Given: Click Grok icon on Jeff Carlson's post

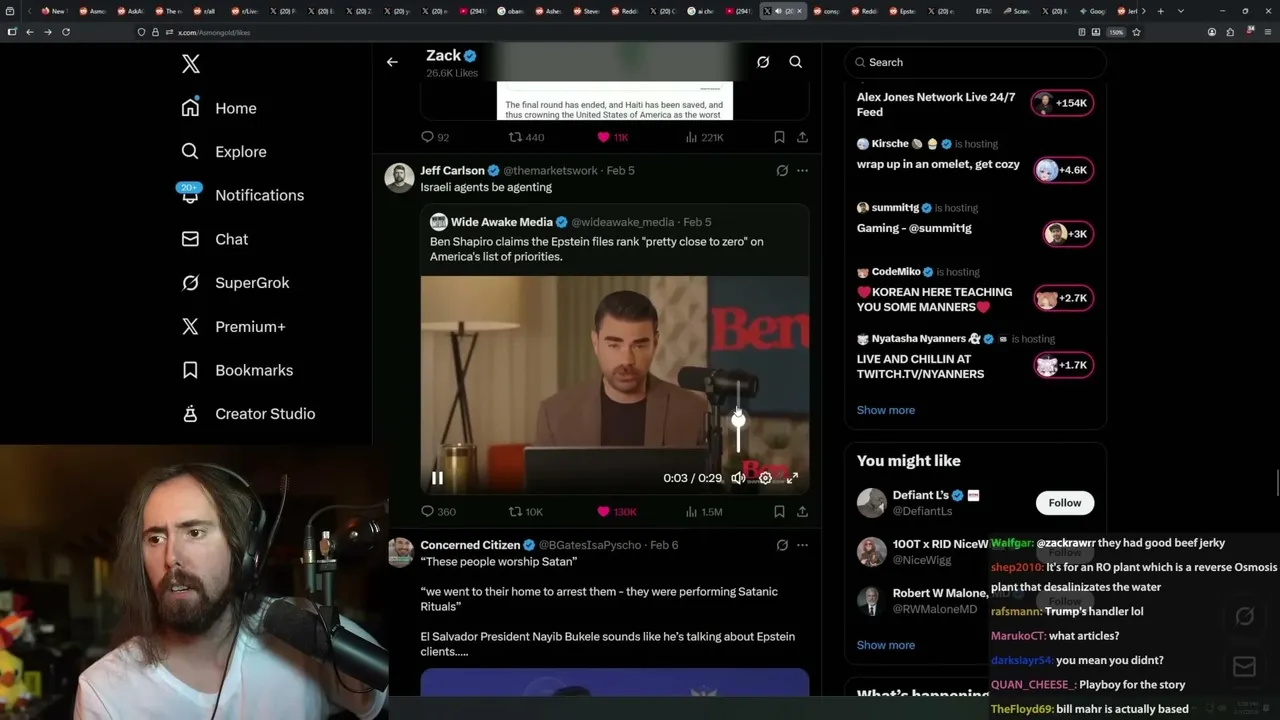Looking at the screenshot, I should 782,171.
